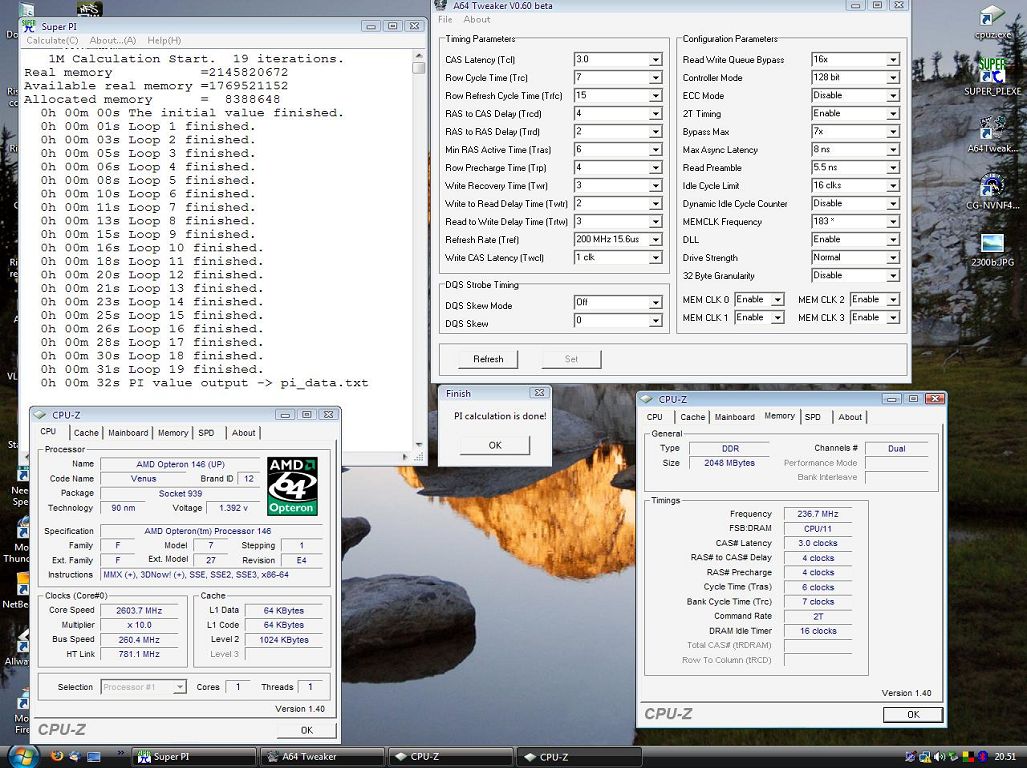The image size is (1027, 768).
Task: Click Refresh button in A64 Tweaker
Action: pyautogui.click(x=488, y=359)
